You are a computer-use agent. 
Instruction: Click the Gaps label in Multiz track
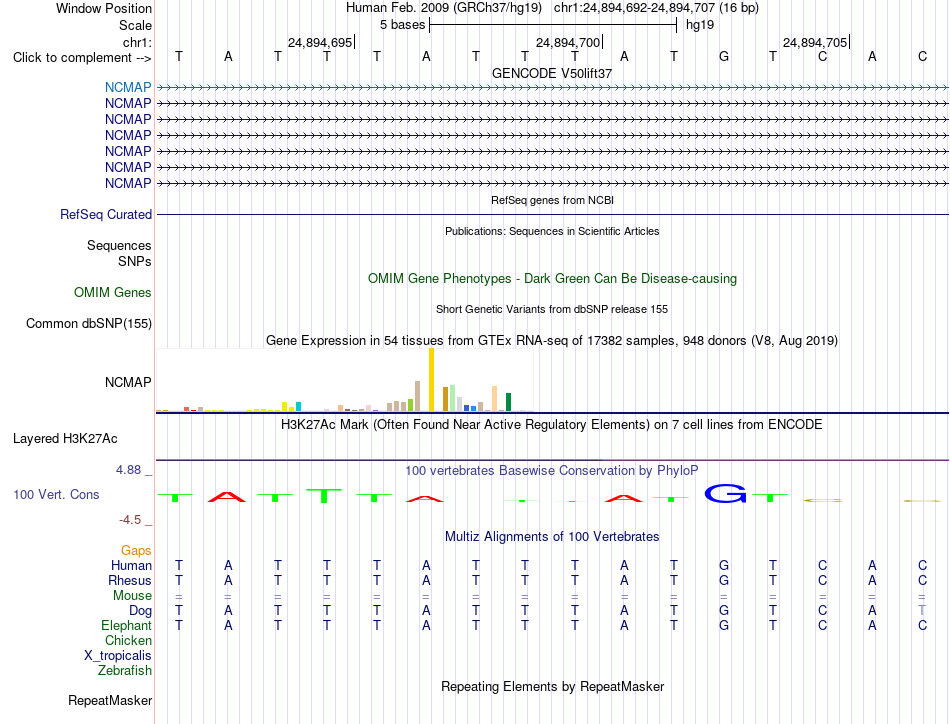tap(136, 550)
